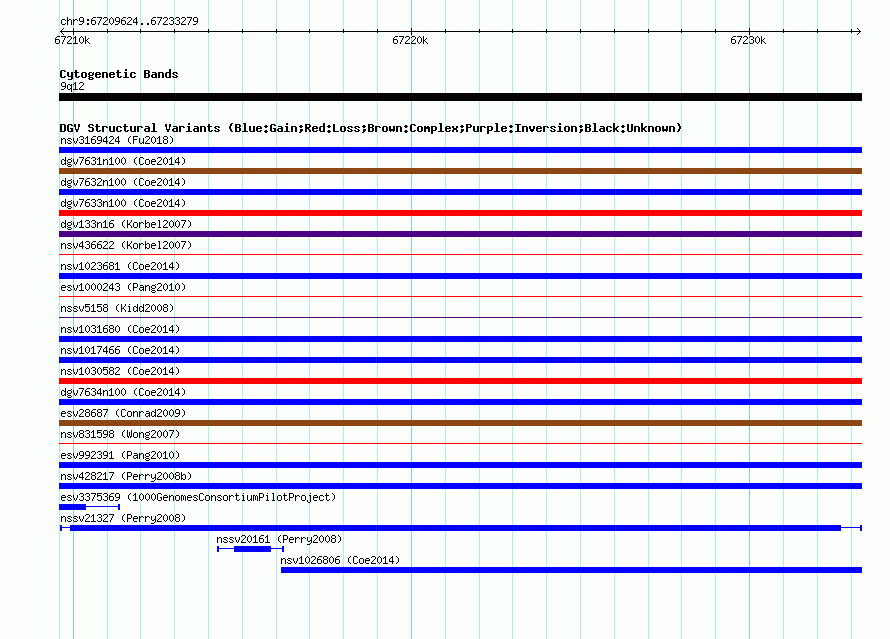Screen dimensions: 890x639
Task: Open the nsv436622 (Korbel2007) variant label
Action: click(126, 245)
